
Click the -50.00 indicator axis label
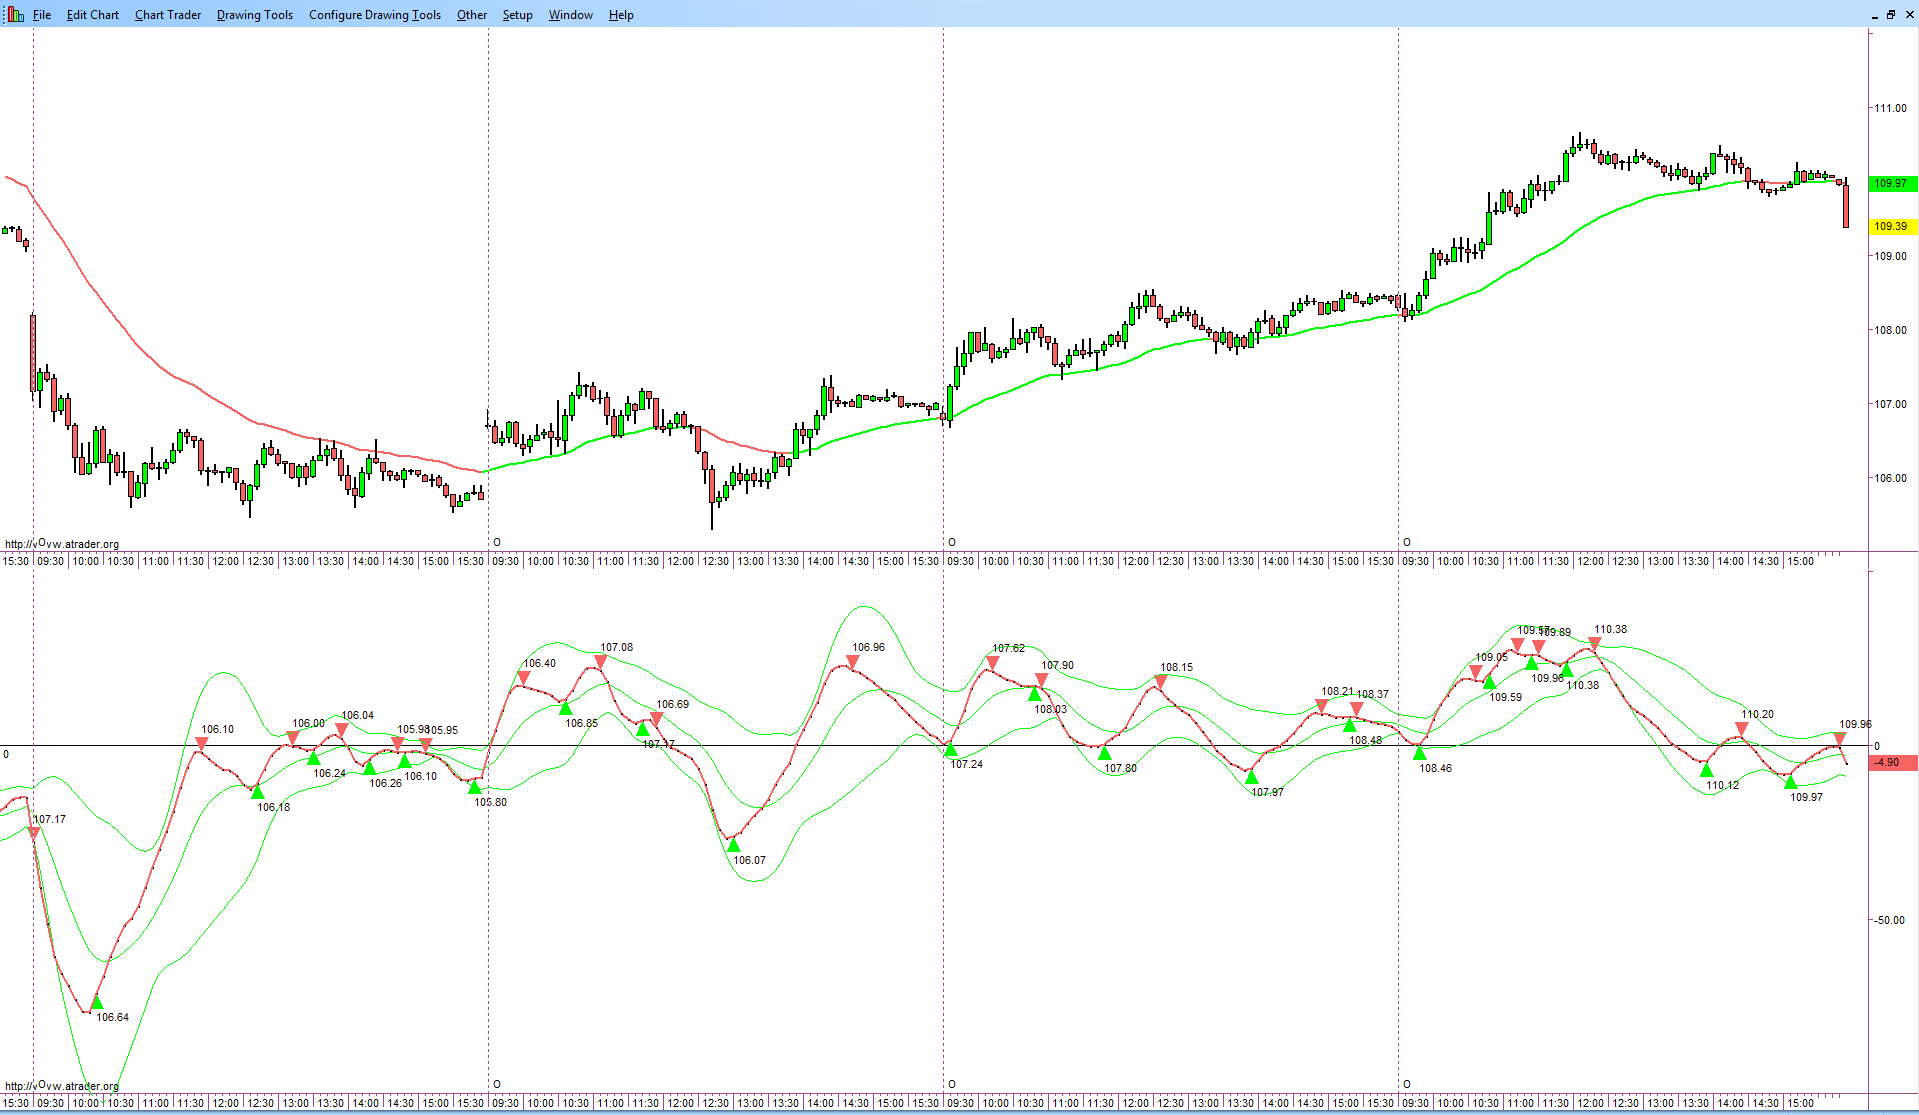(x=1890, y=920)
